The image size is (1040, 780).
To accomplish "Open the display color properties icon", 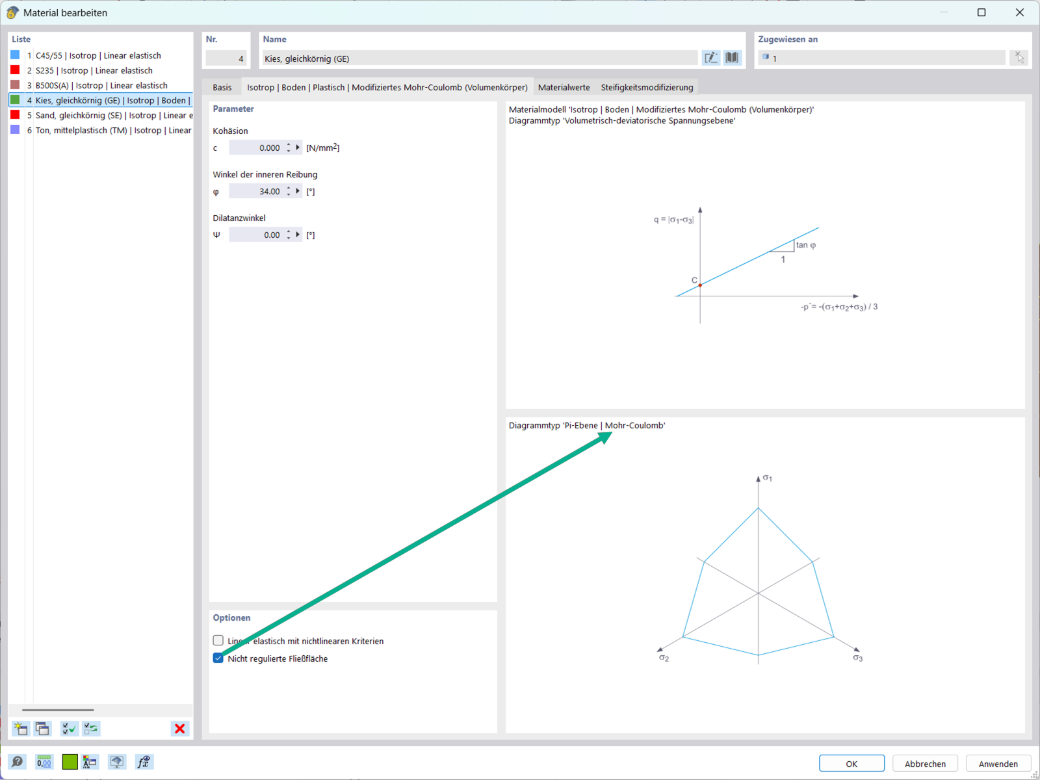I will (x=90, y=762).
